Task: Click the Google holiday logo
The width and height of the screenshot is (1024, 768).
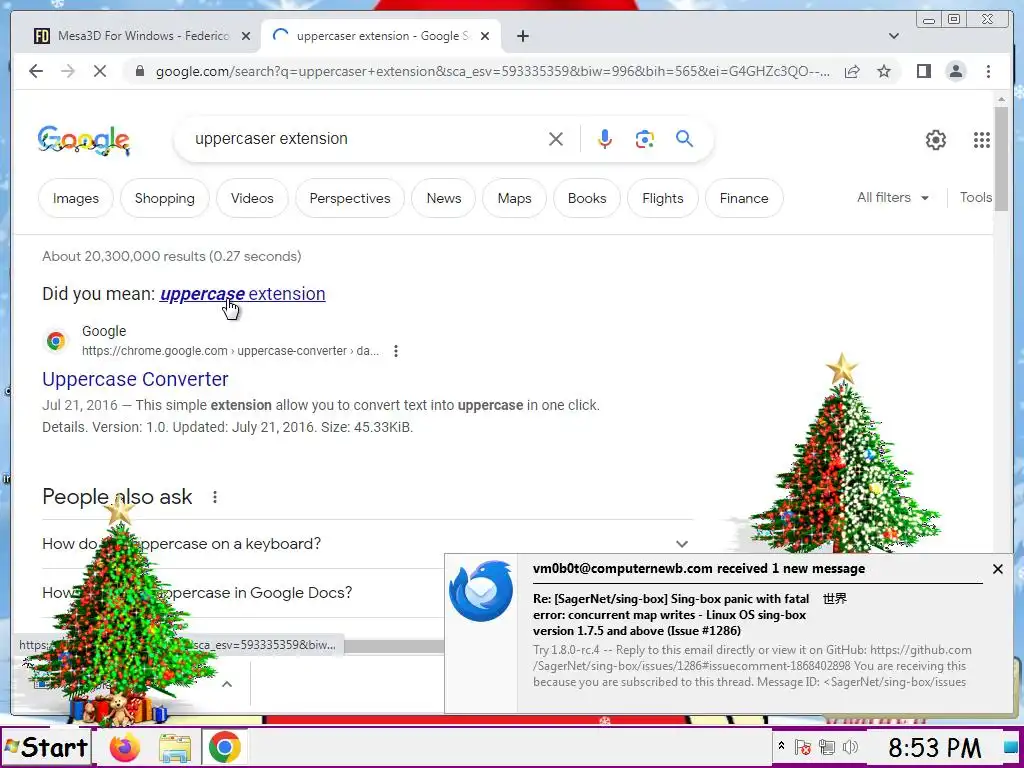Action: click(x=84, y=140)
